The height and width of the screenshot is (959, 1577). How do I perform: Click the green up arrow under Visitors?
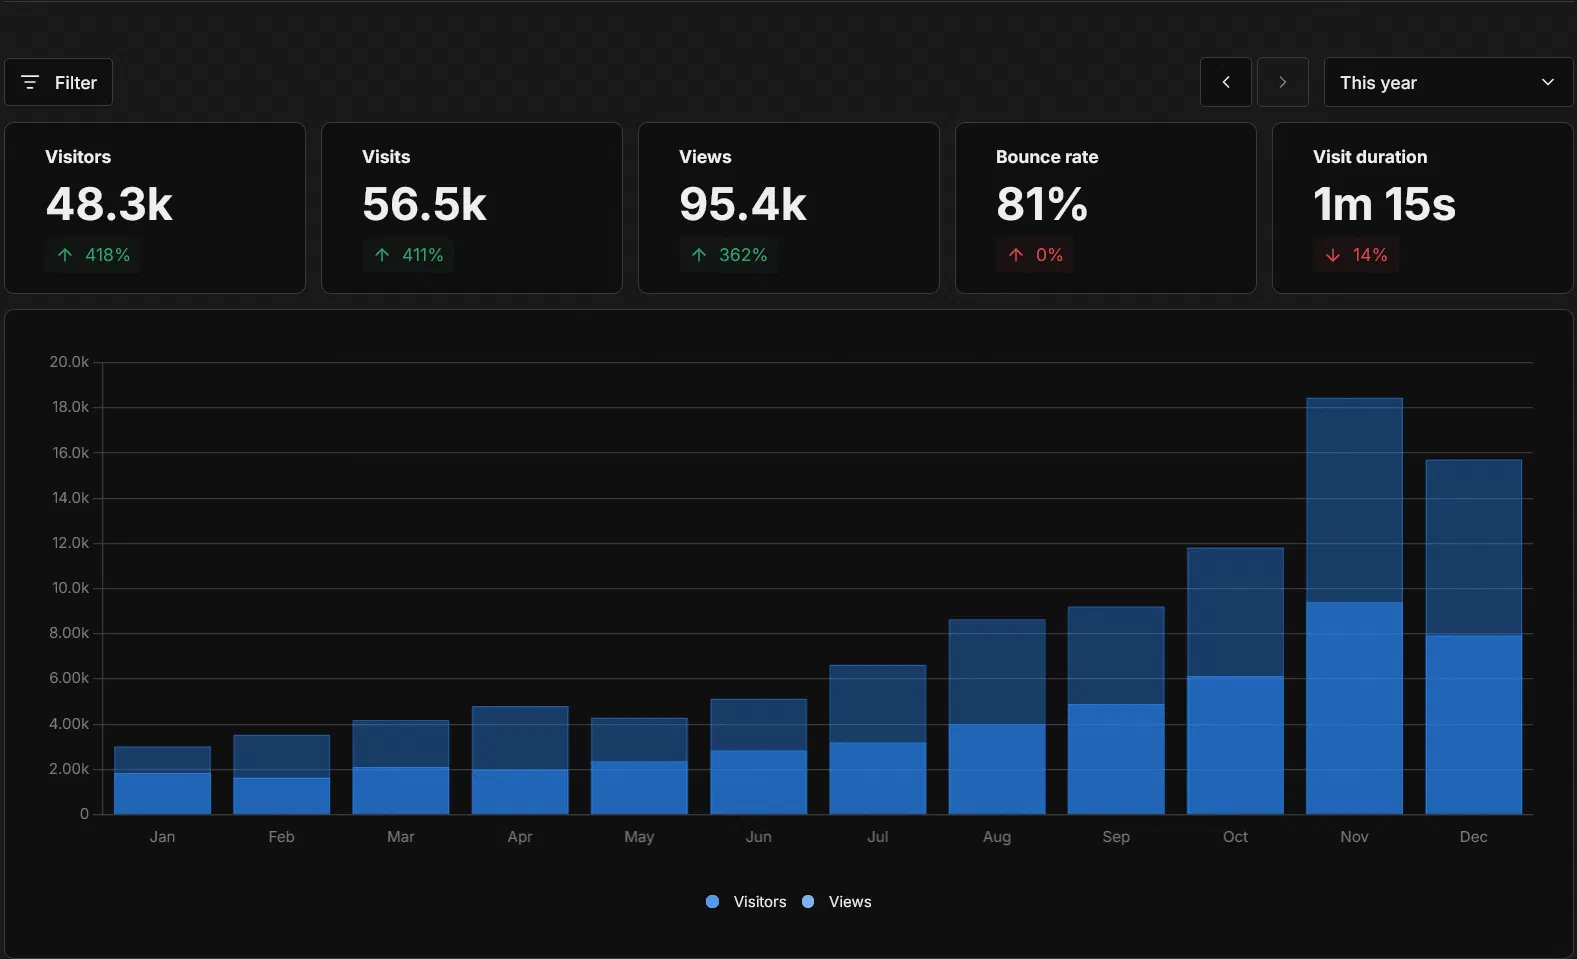point(65,255)
